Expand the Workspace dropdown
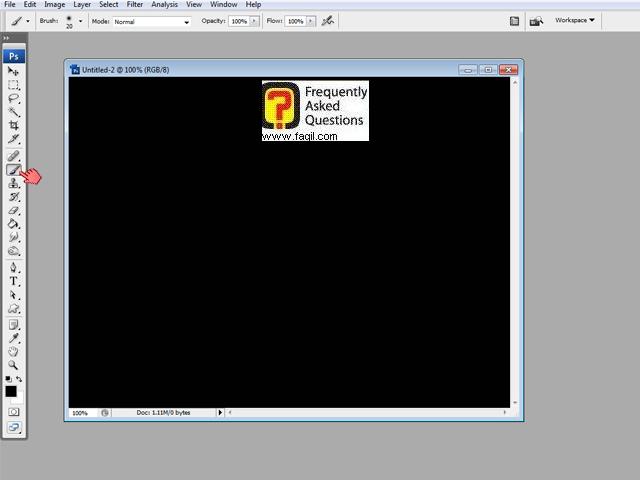640x480 pixels. (575, 20)
